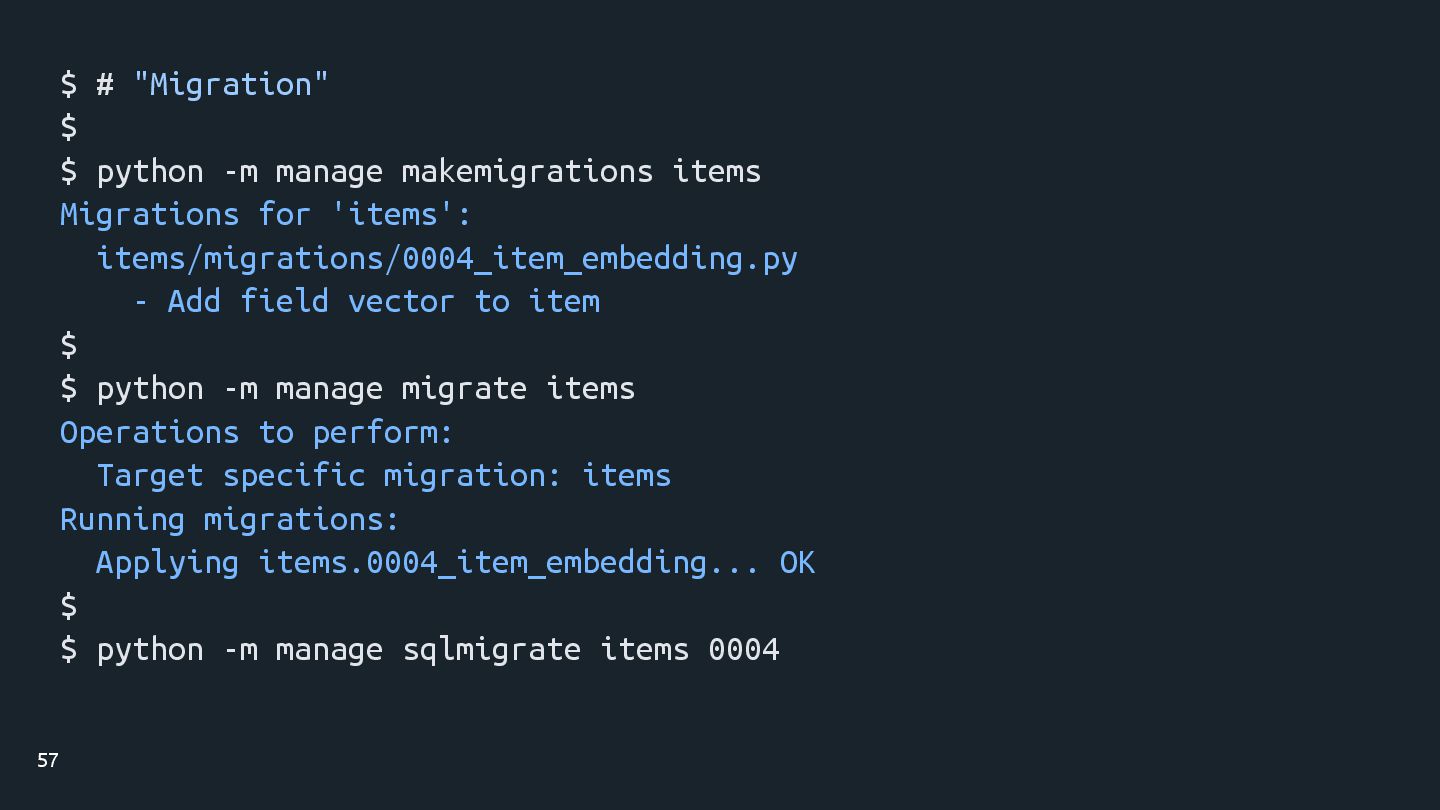This screenshot has height=810, width=1440.
Task: Click the "Operations to perform:" heading
Action: click(x=257, y=433)
